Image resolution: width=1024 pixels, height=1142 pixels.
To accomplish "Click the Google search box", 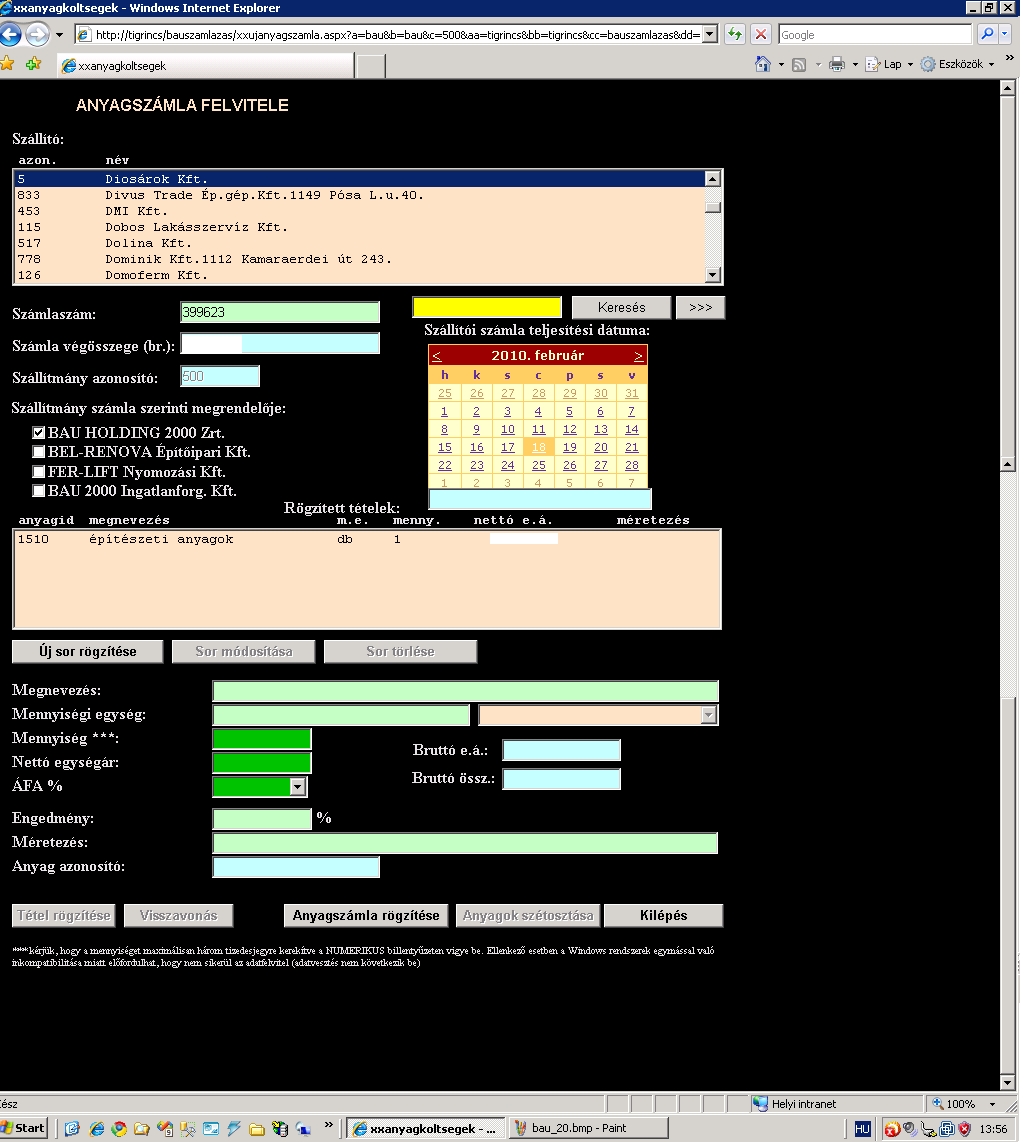I will 875,34.
